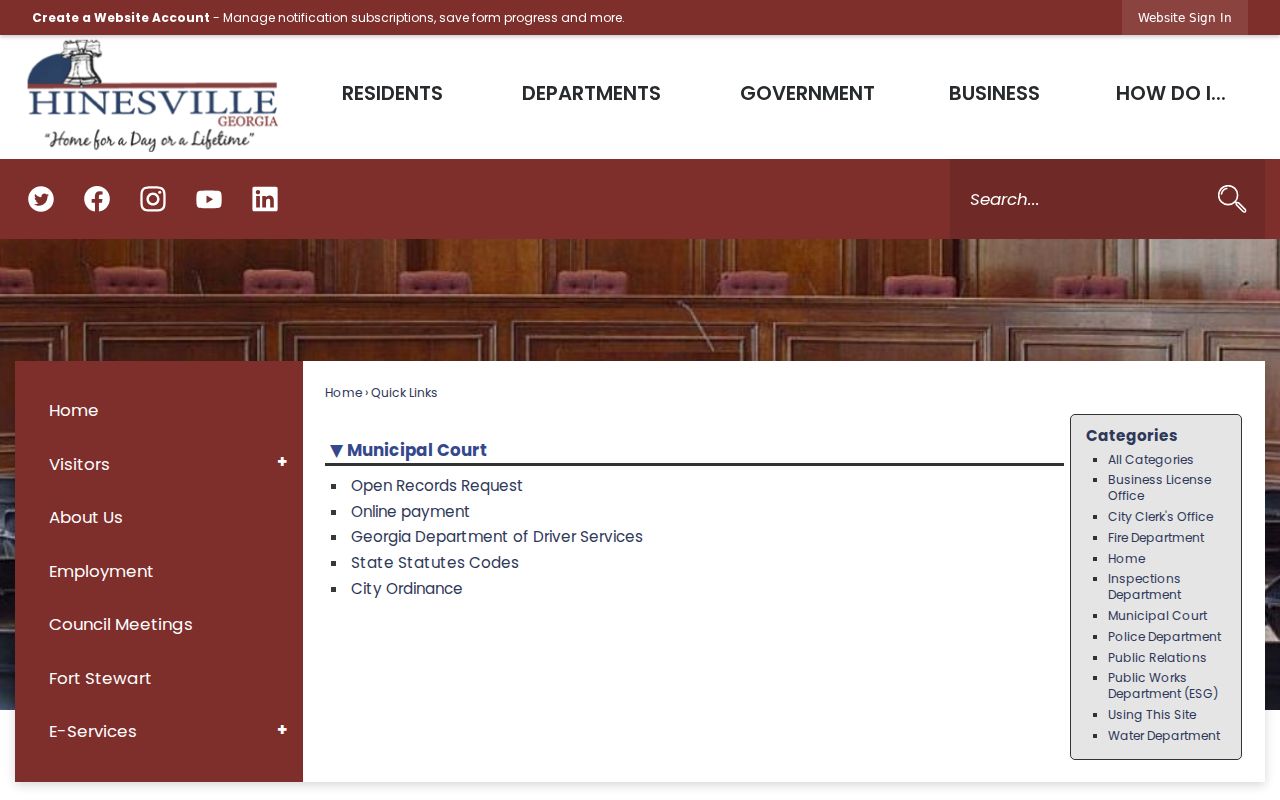Open Council Meetings in the sidebar
The height and width of the screenshot is (800, 1280).
pyautogui.click(x=121, y=624)
